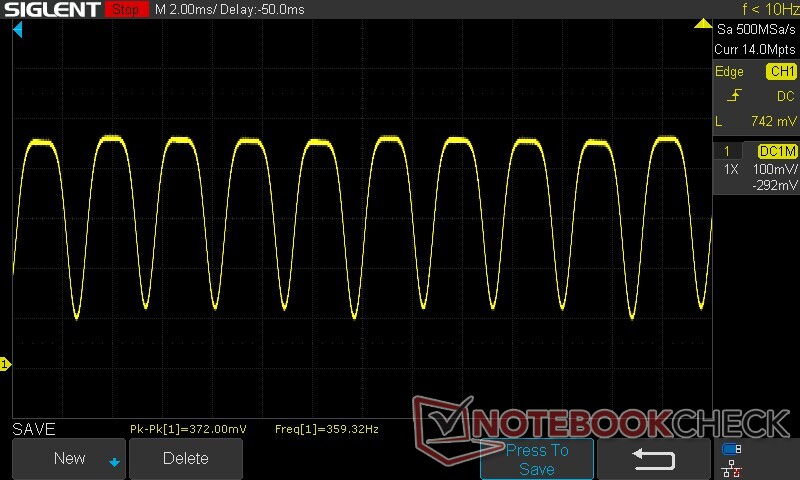The image size is (800, 480).
Task: Click the blue down arrow on New
Action: click(x=114, y=462)
